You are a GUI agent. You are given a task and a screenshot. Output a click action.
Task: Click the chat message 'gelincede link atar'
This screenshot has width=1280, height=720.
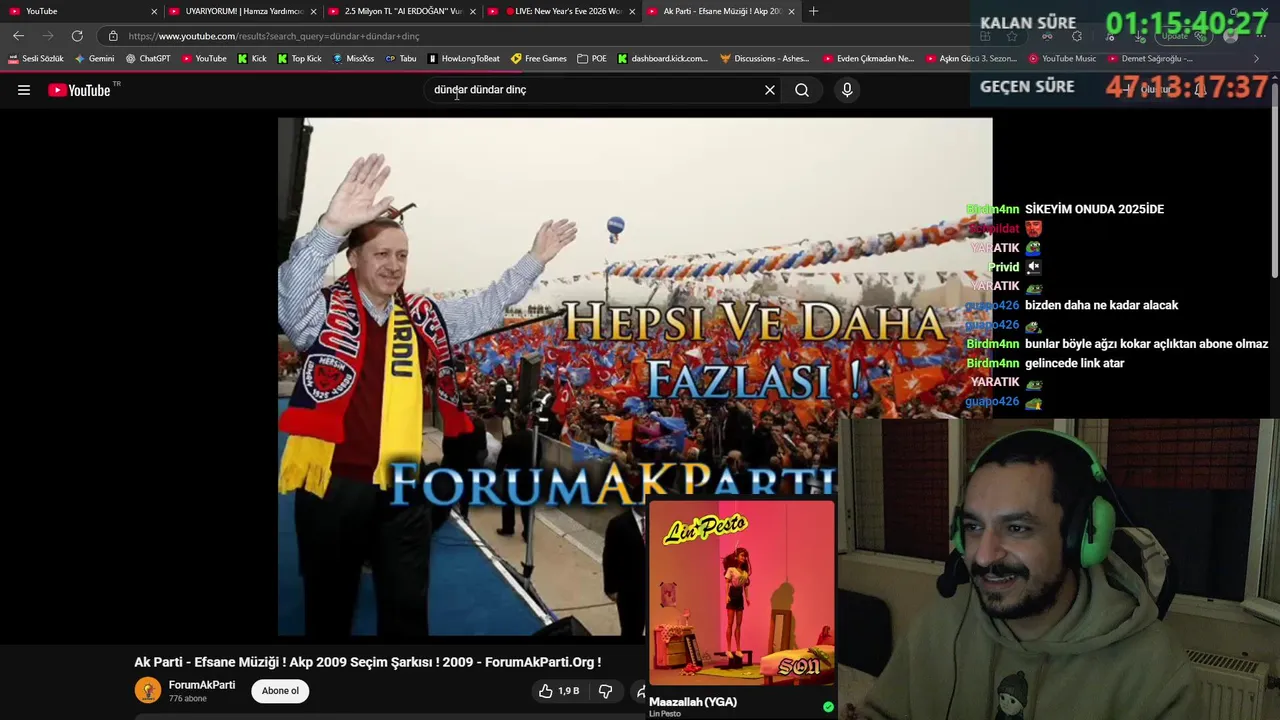(x=1074, y=363)
